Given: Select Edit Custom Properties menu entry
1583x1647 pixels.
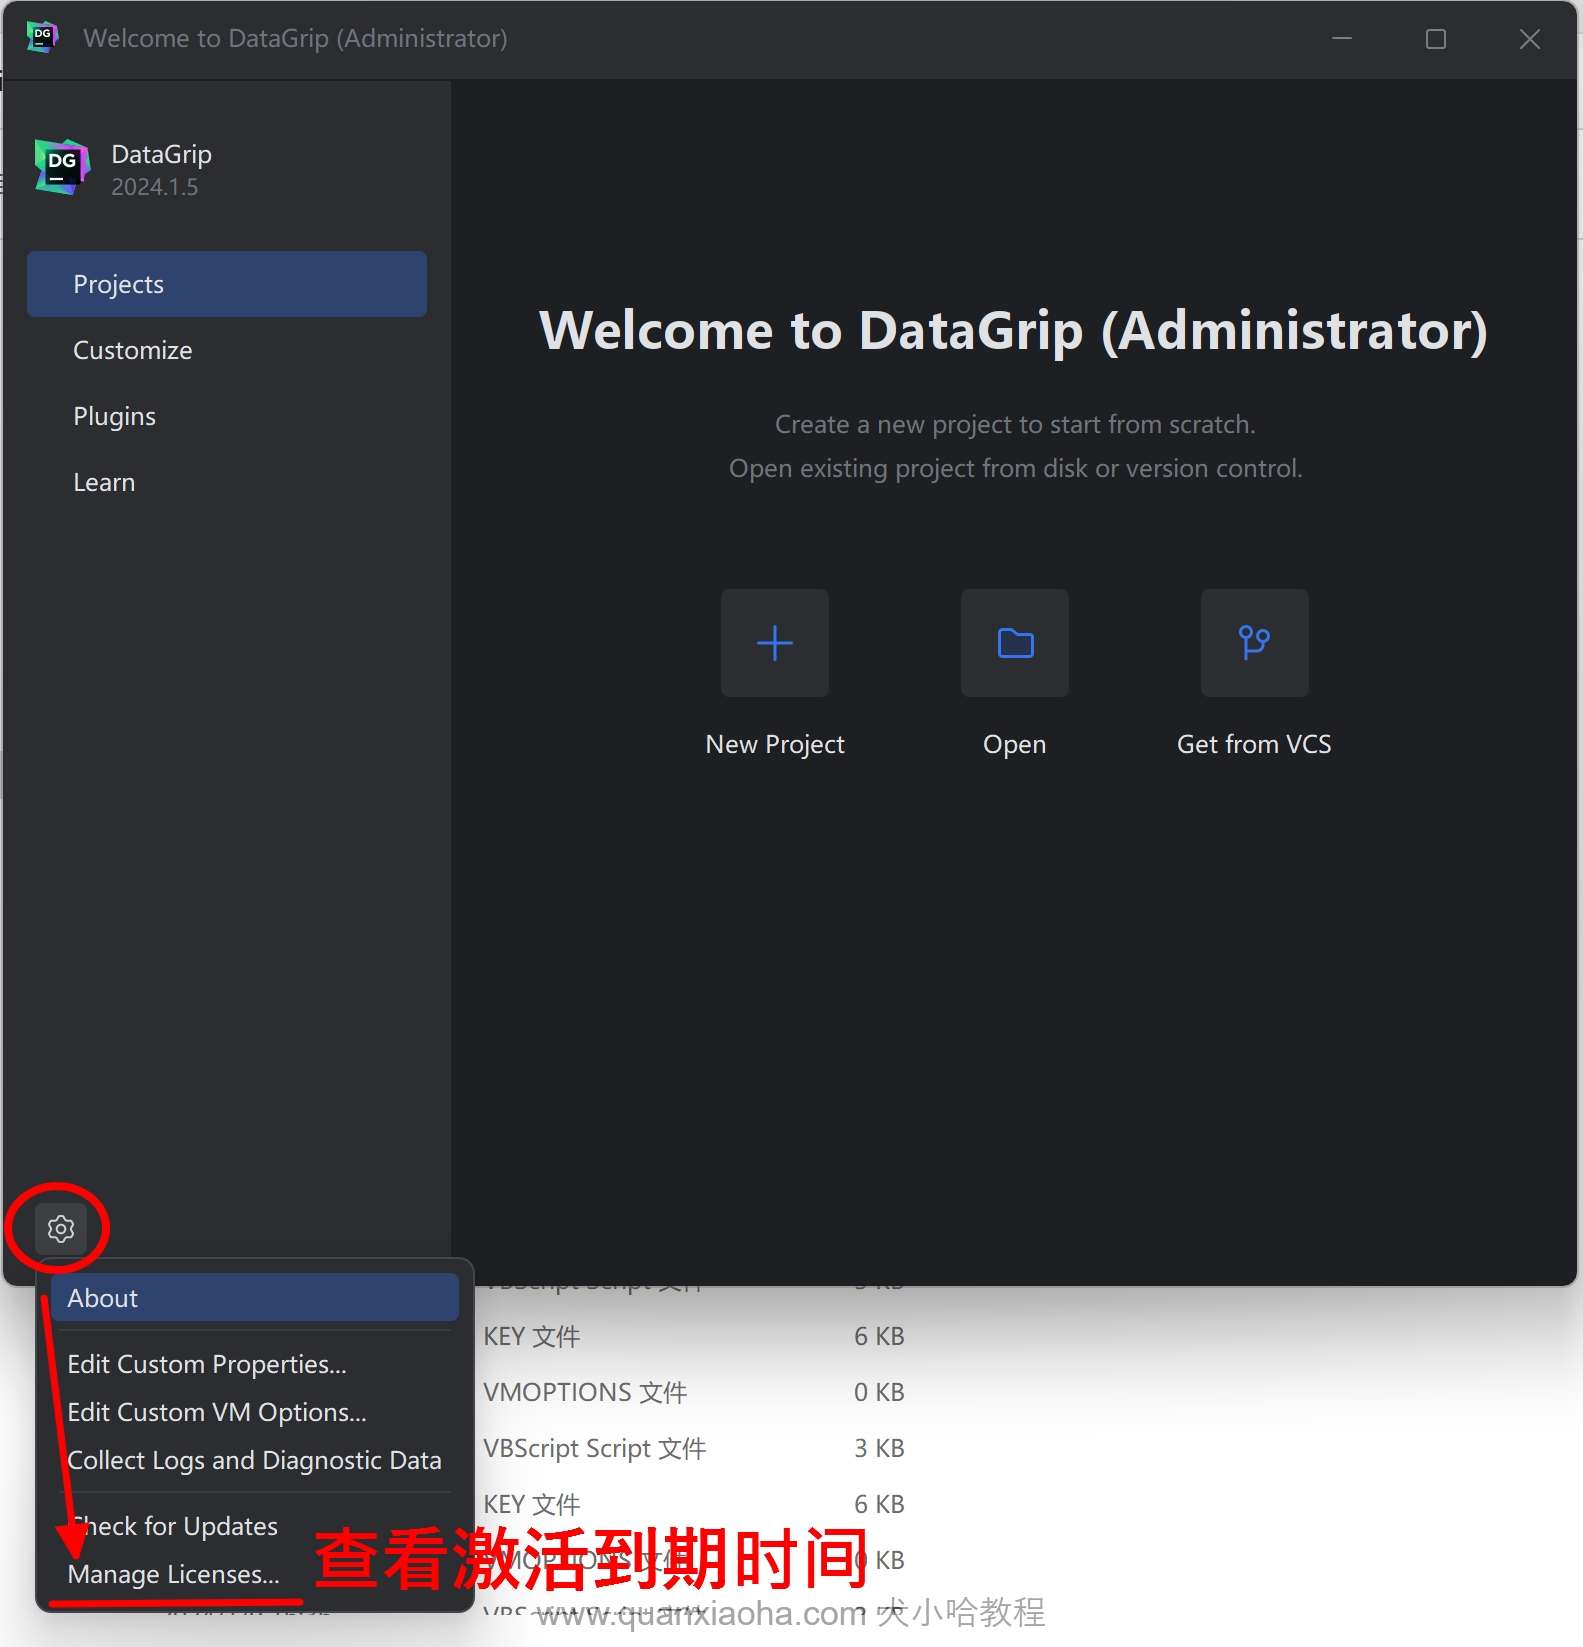Looking at the screenshot, I should tap(255, 1364).
